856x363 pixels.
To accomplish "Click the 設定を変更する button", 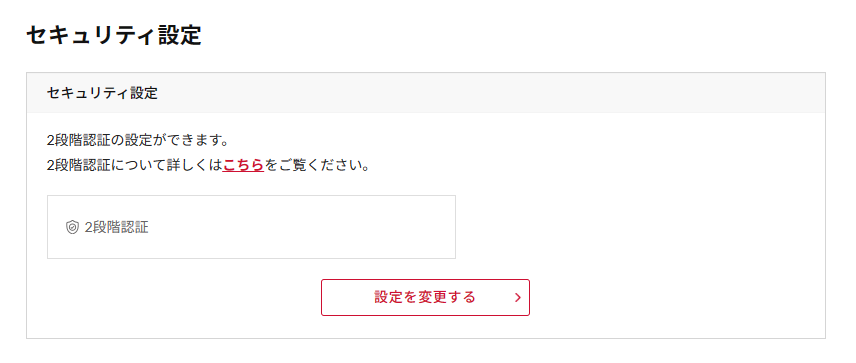I will pyautogui.click(x=425, y=297).
